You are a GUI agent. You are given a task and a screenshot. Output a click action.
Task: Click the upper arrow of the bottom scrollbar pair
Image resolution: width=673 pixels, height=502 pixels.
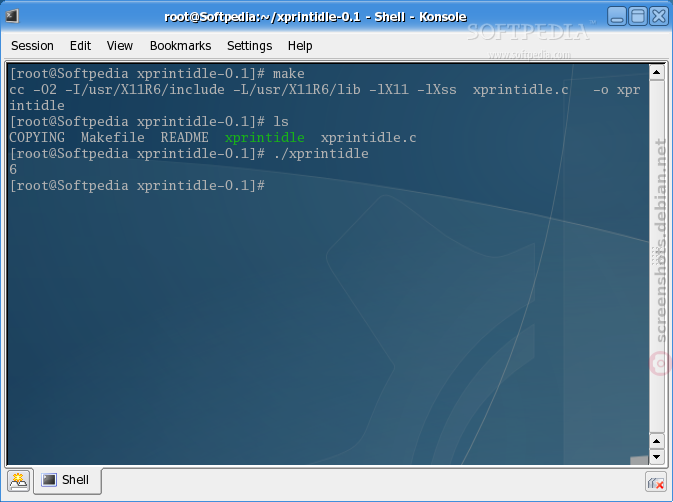click(x=656, y=441)
